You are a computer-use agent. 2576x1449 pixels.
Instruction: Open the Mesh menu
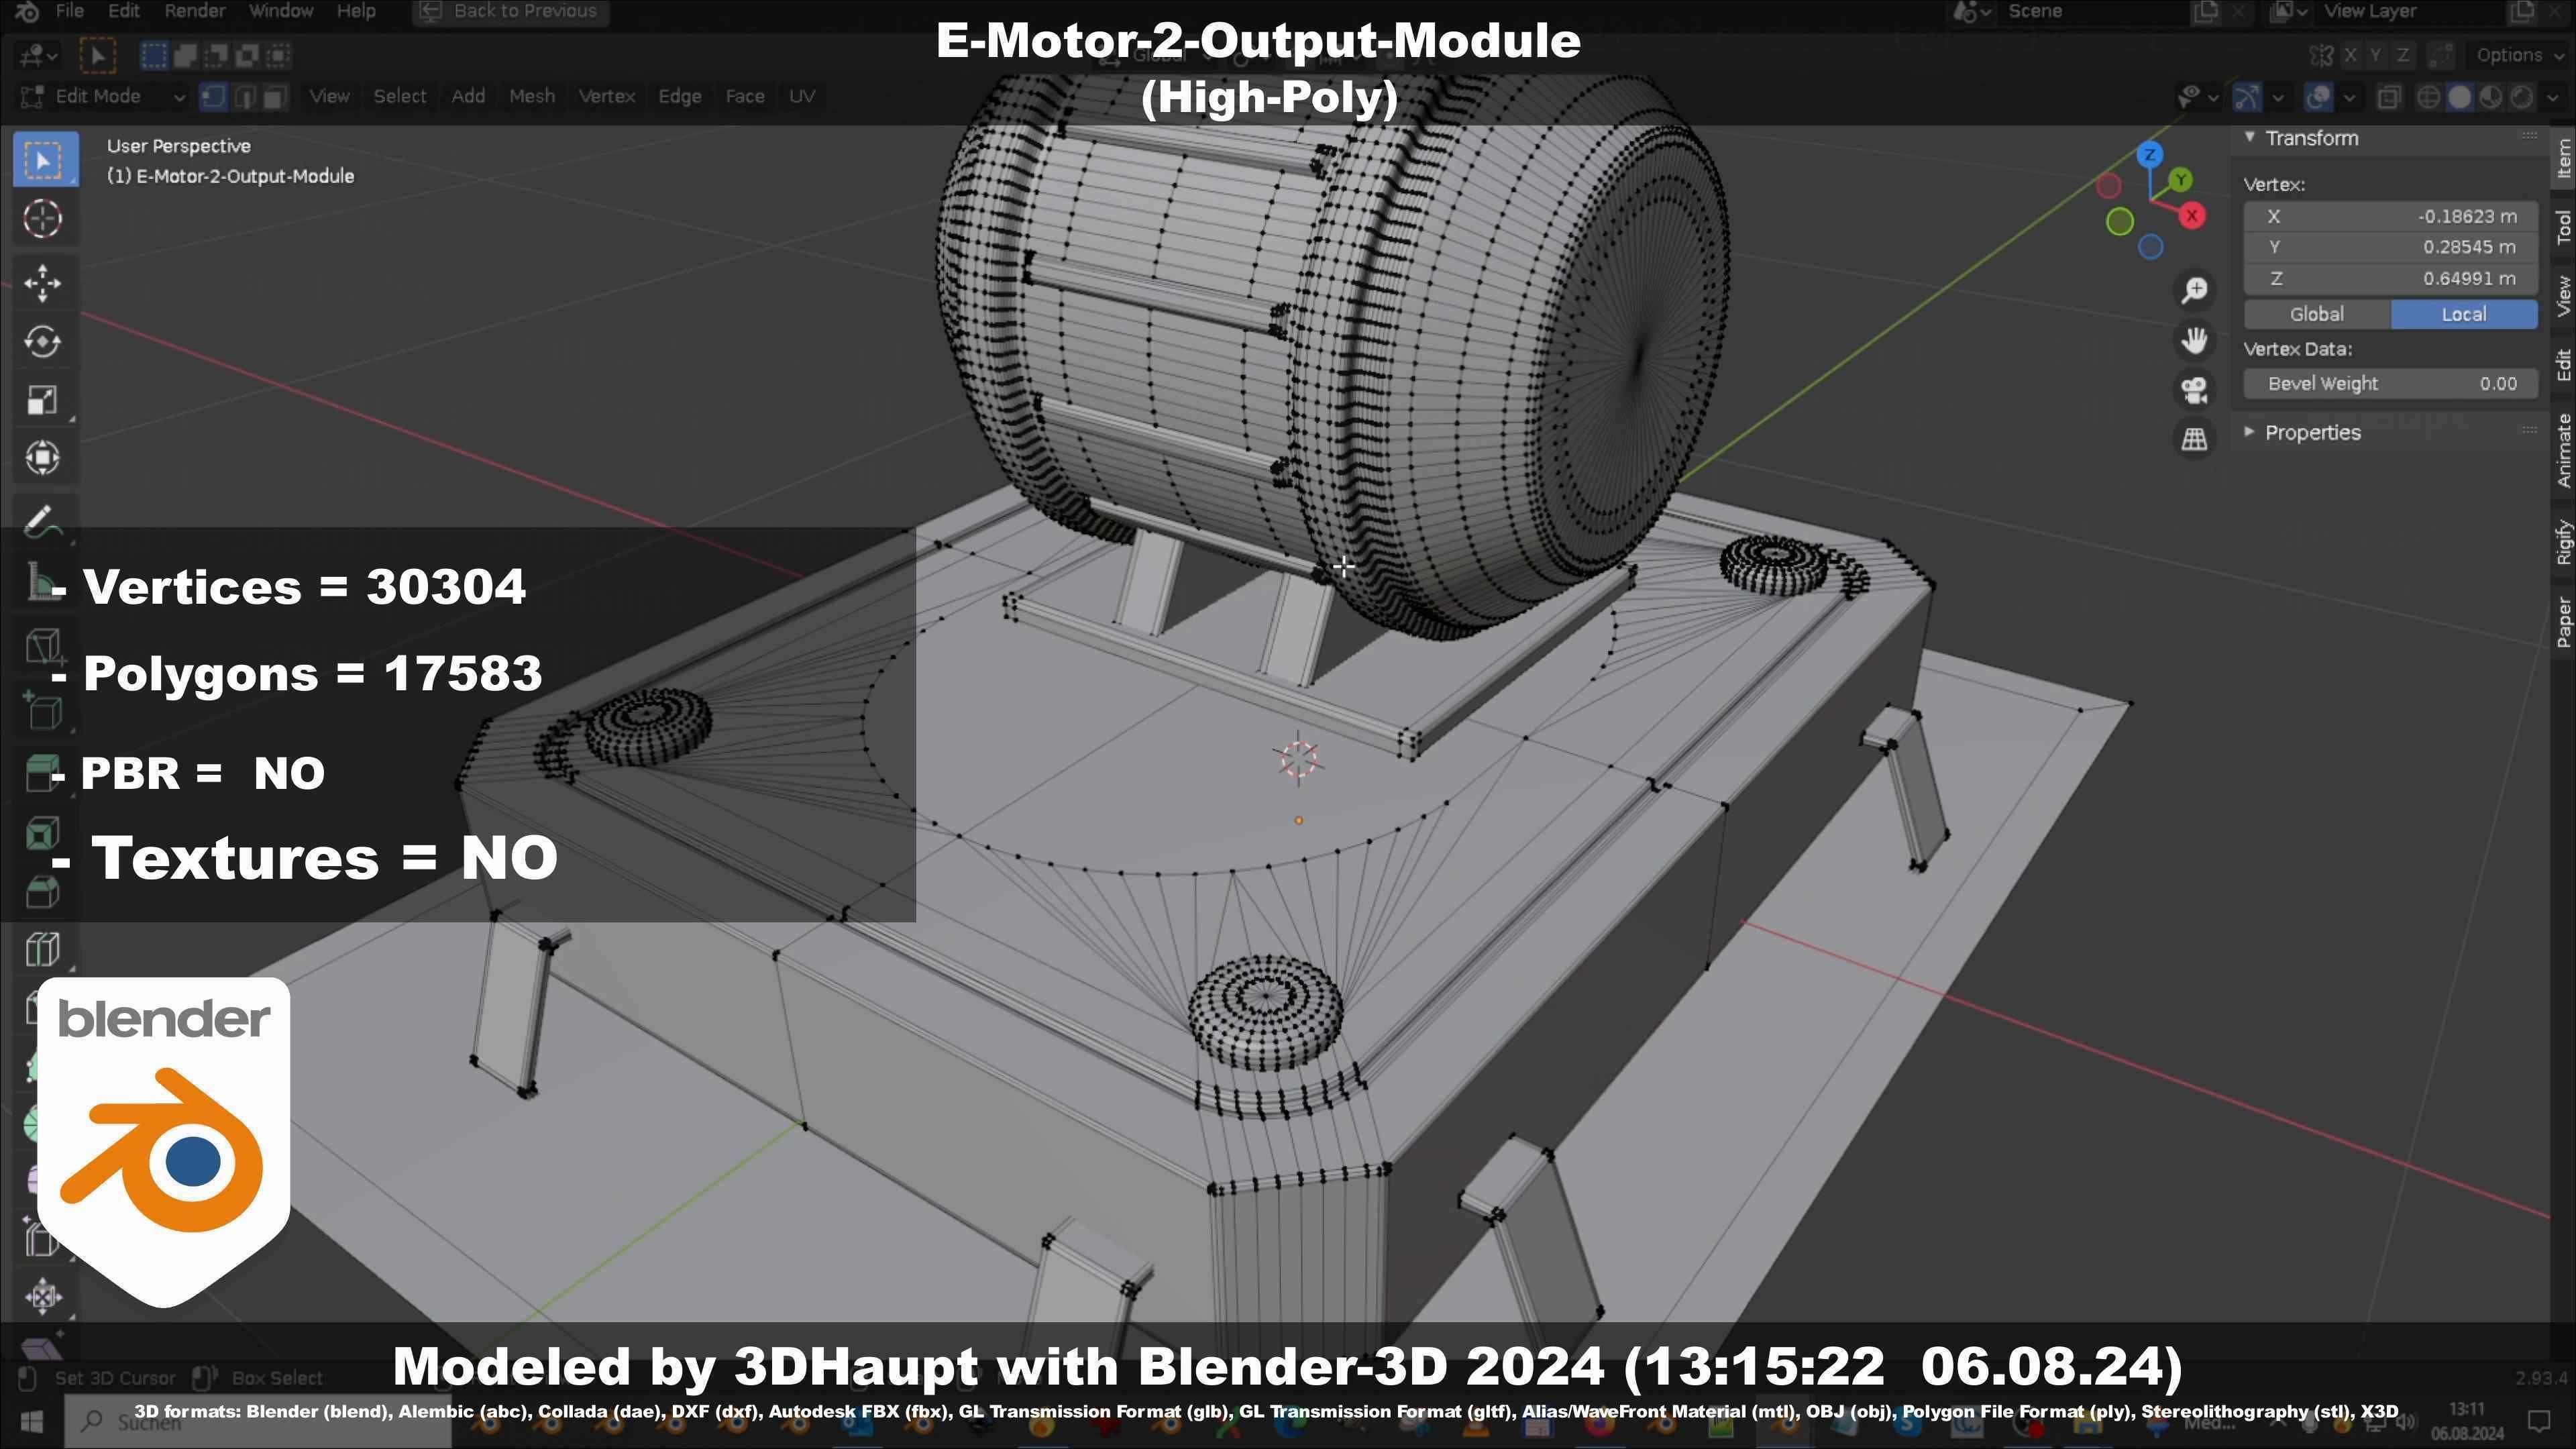pyautogui.click(x=532, y=97)
